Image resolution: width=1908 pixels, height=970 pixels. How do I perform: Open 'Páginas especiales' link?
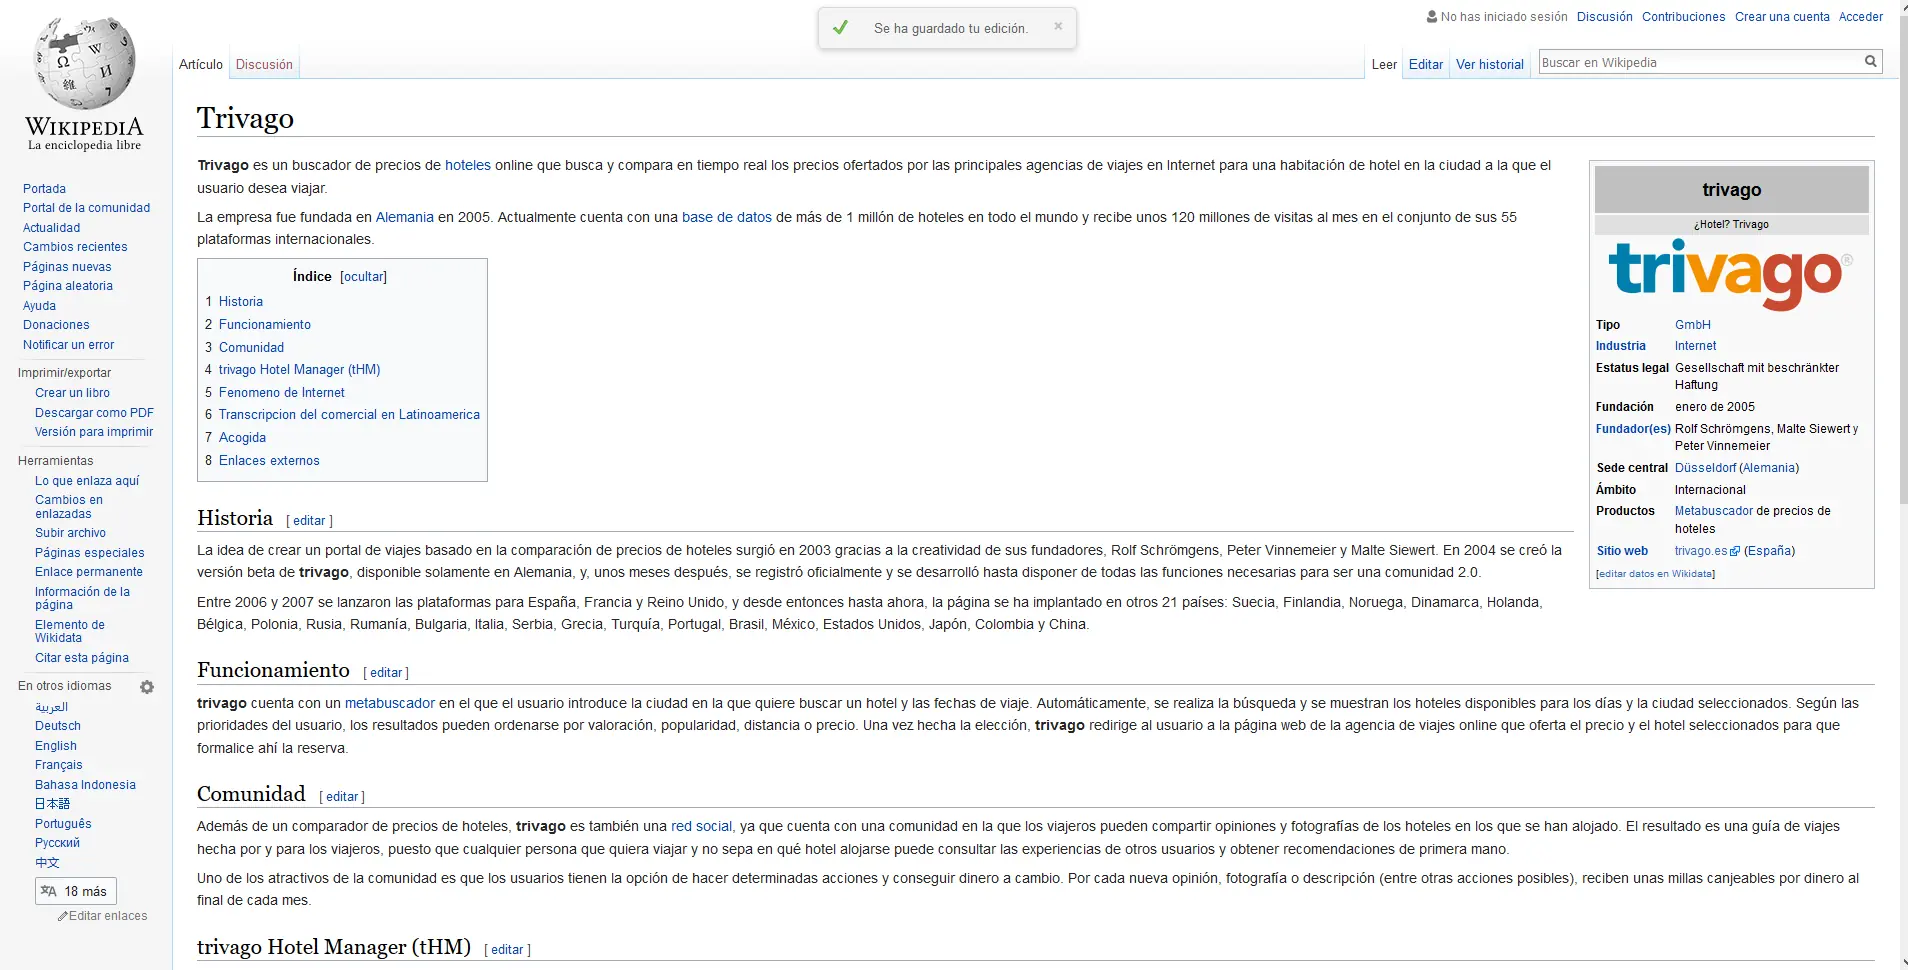[x=90, y=553]
